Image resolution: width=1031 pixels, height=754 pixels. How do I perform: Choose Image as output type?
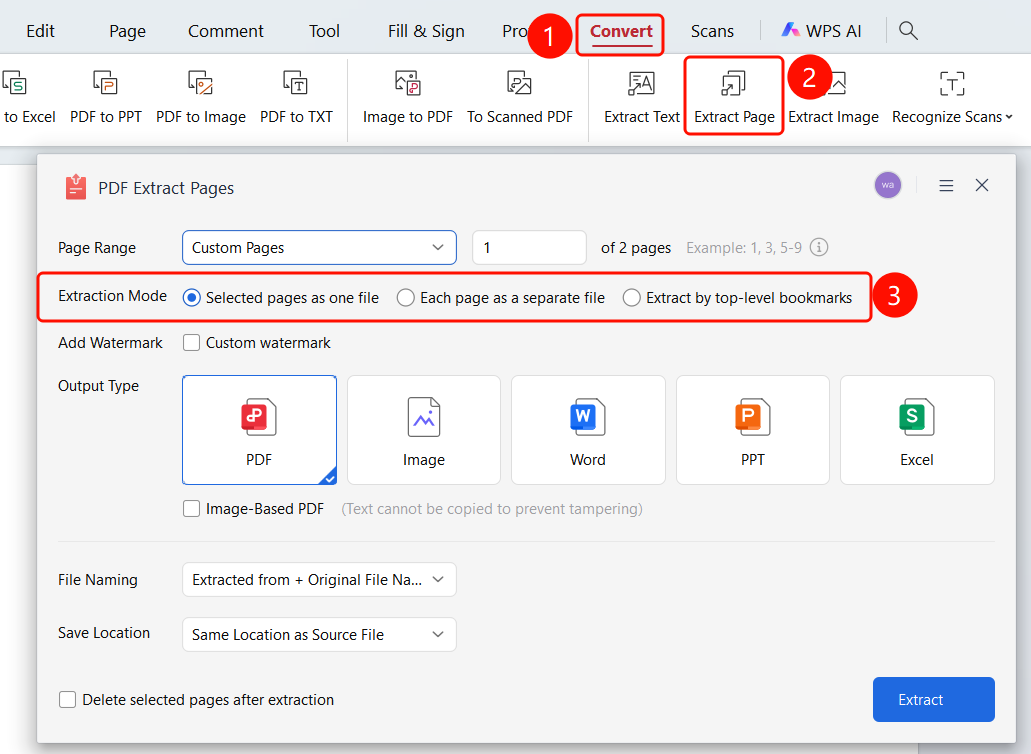tap(423, 430)
